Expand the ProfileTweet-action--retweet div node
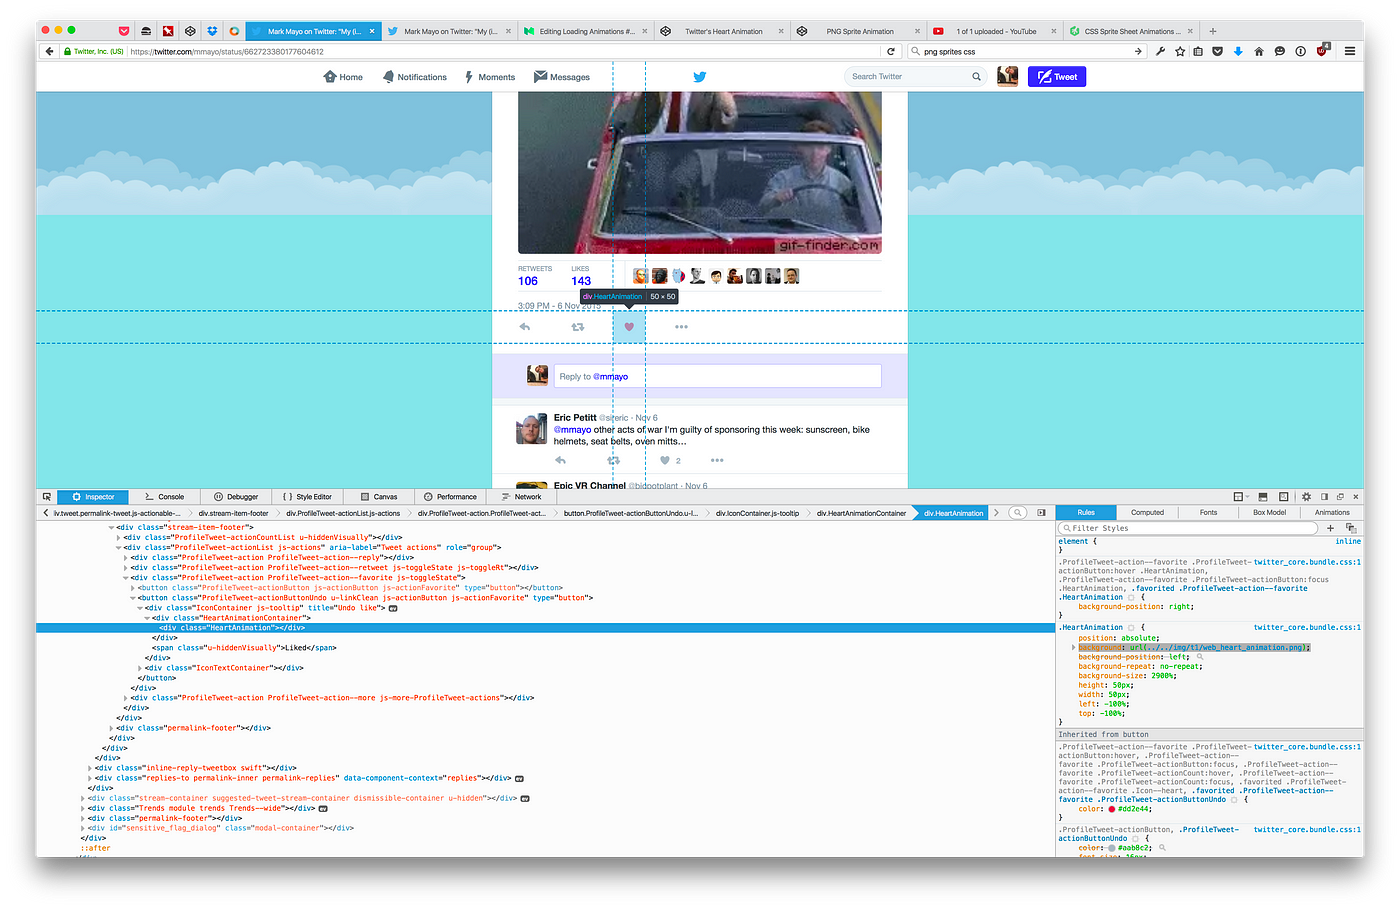The width and height of the screenshot is (1400, 909). point(126,567)
